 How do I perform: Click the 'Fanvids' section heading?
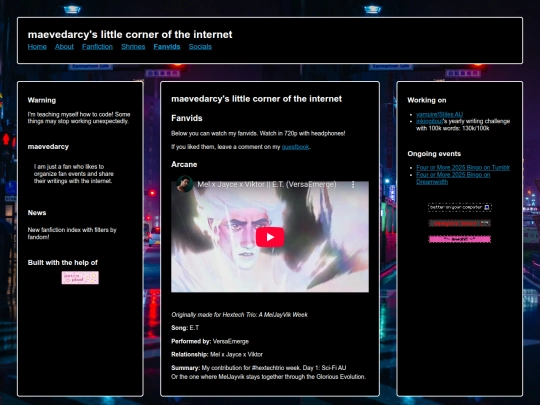coord(187,118)
